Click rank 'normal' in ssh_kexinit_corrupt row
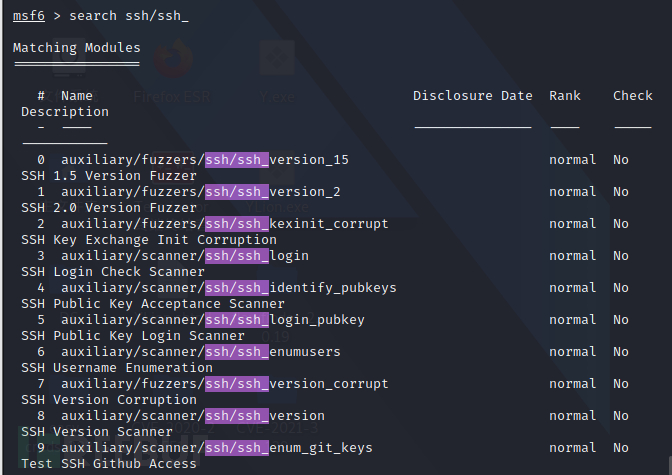This screenshot has height=475, width=672. (573, 224)
